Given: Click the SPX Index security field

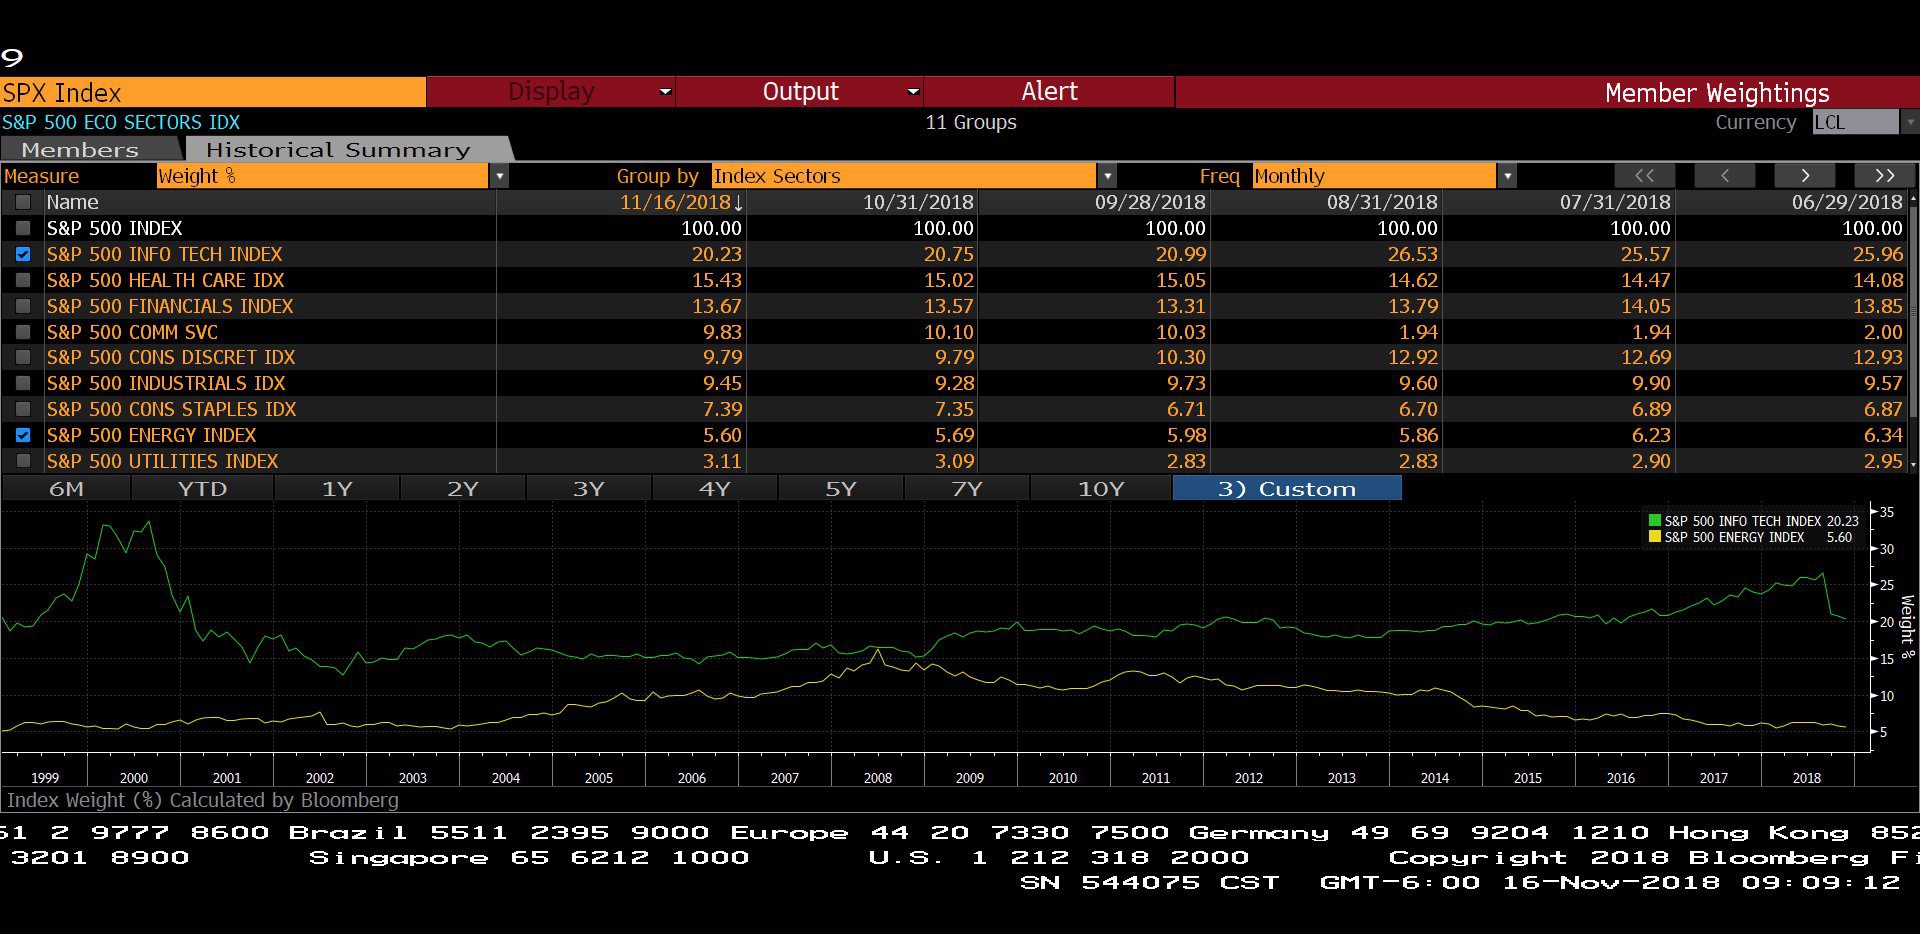Looking at the screenshot, I should pyautogui.click(x=213, y=92).
